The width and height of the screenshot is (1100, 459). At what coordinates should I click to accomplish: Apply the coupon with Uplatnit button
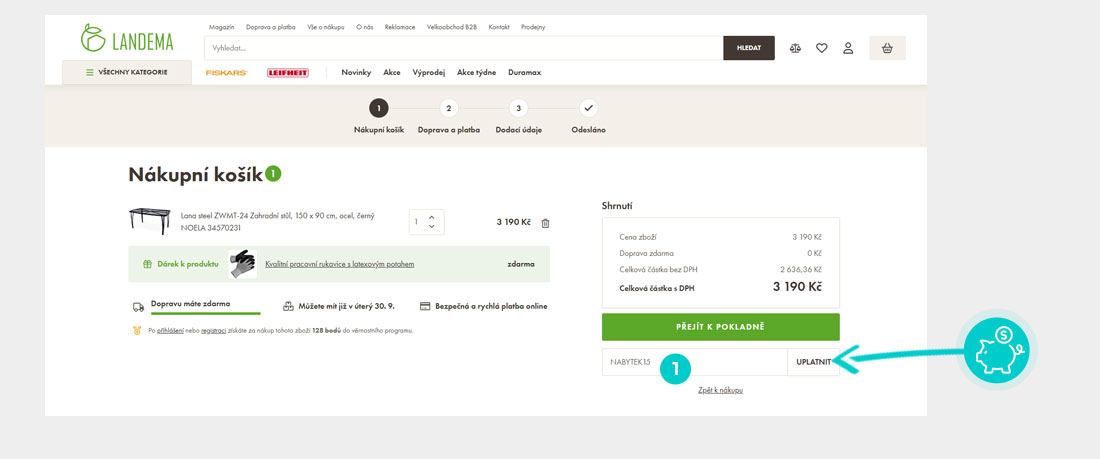click(813, 362)
